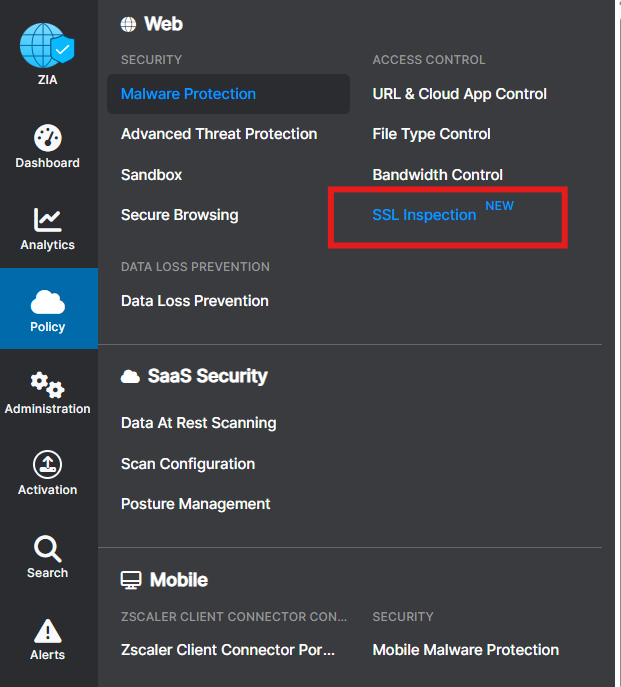Open Bandwidth Control settings
621x687 pixels.
[x=437, y=175]
